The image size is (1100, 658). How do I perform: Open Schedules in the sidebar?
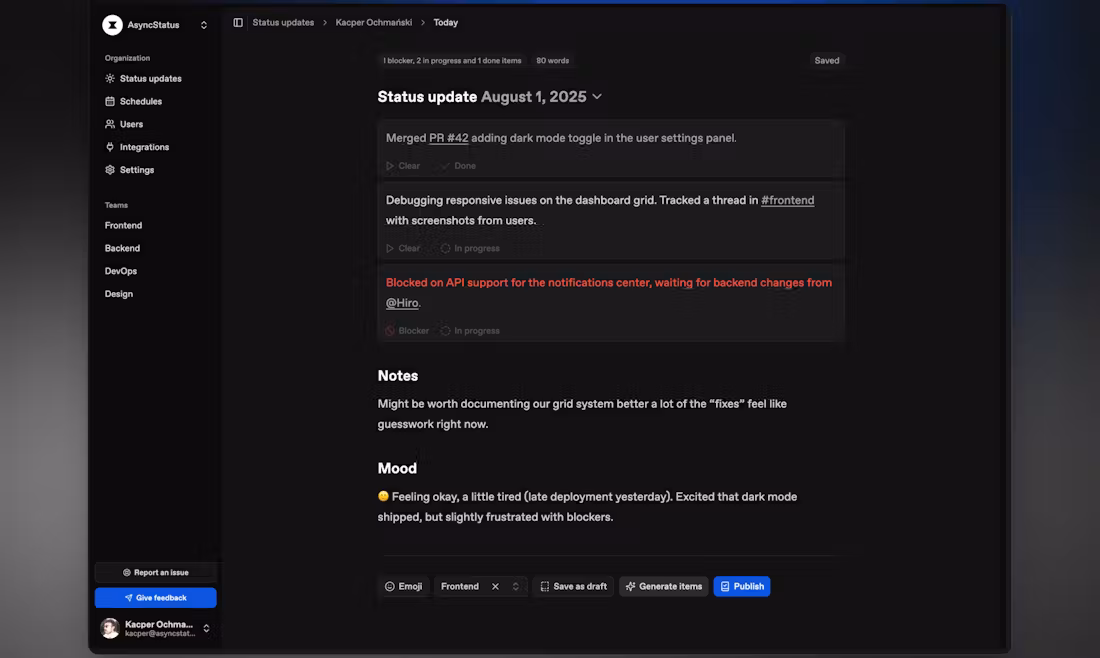[140, 101]
